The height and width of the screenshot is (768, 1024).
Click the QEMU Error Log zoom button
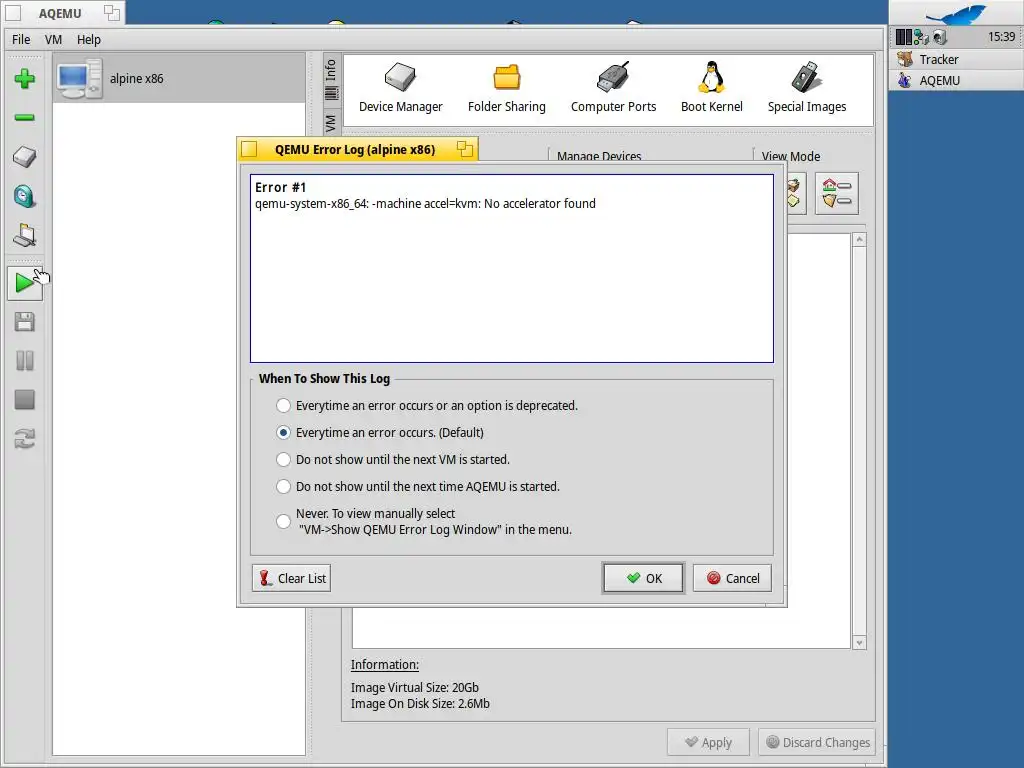[465, 149]
